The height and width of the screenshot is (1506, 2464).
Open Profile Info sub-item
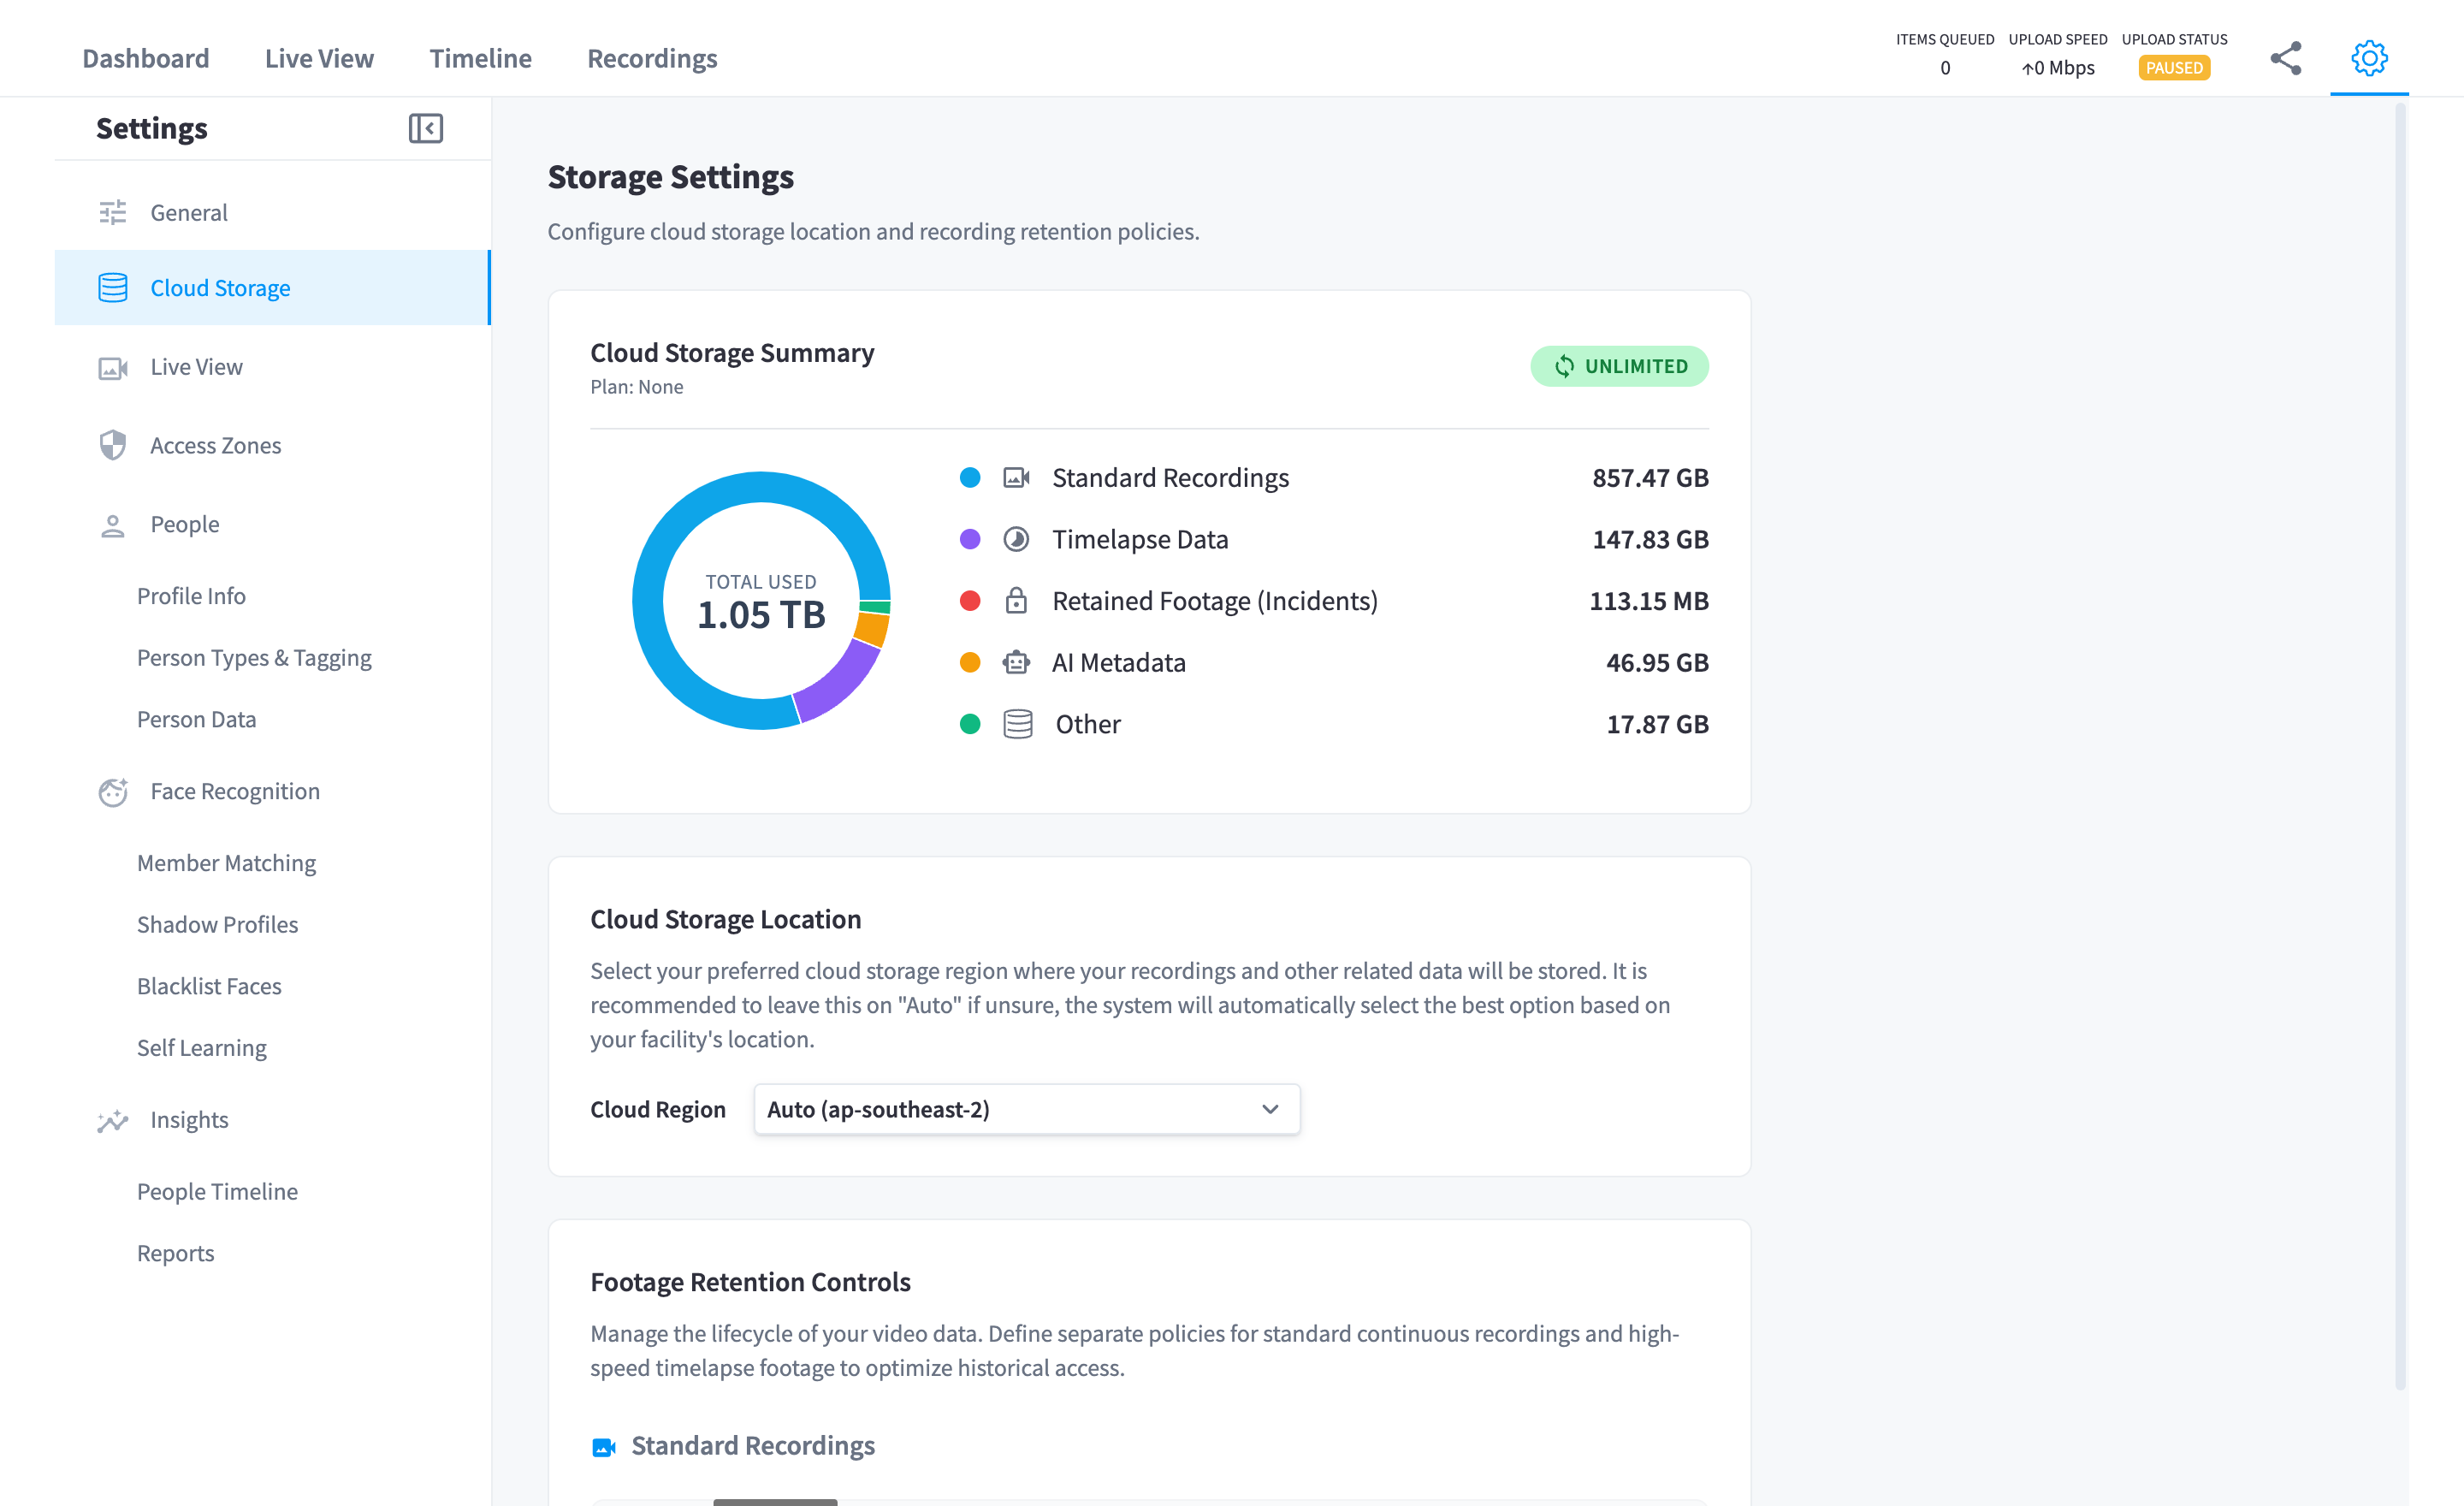(191, 596)
